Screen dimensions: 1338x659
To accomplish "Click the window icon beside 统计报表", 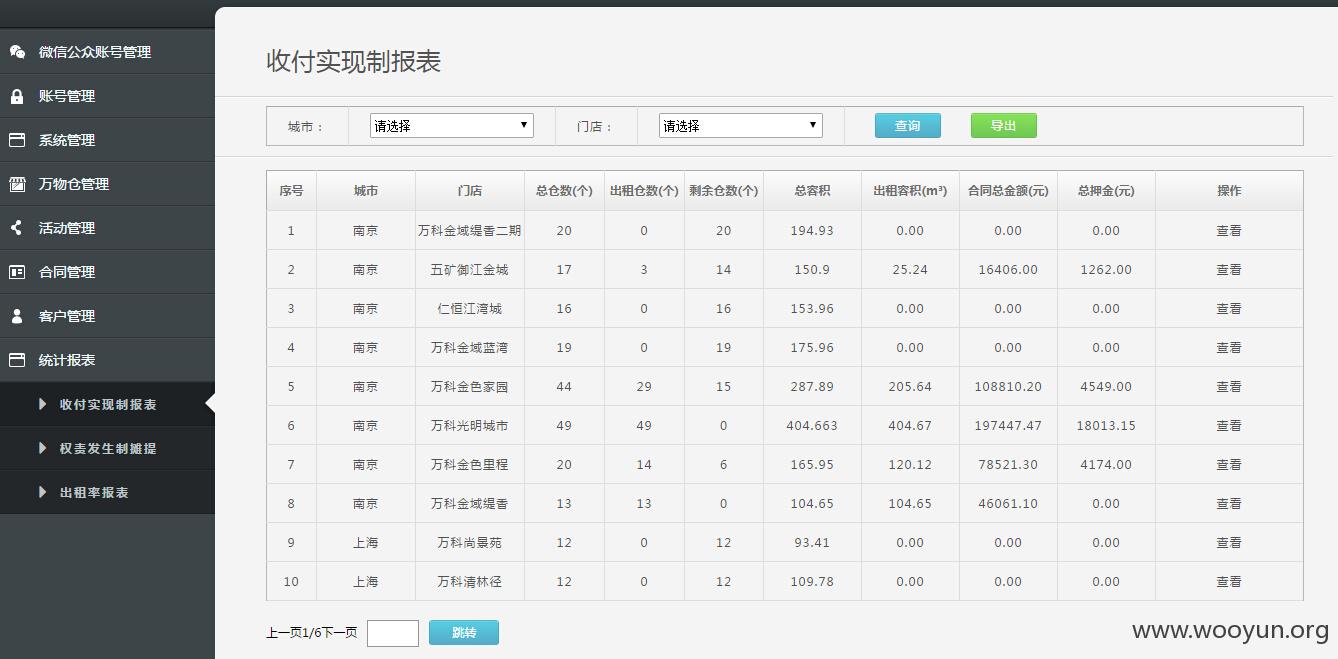I will 17,360.
